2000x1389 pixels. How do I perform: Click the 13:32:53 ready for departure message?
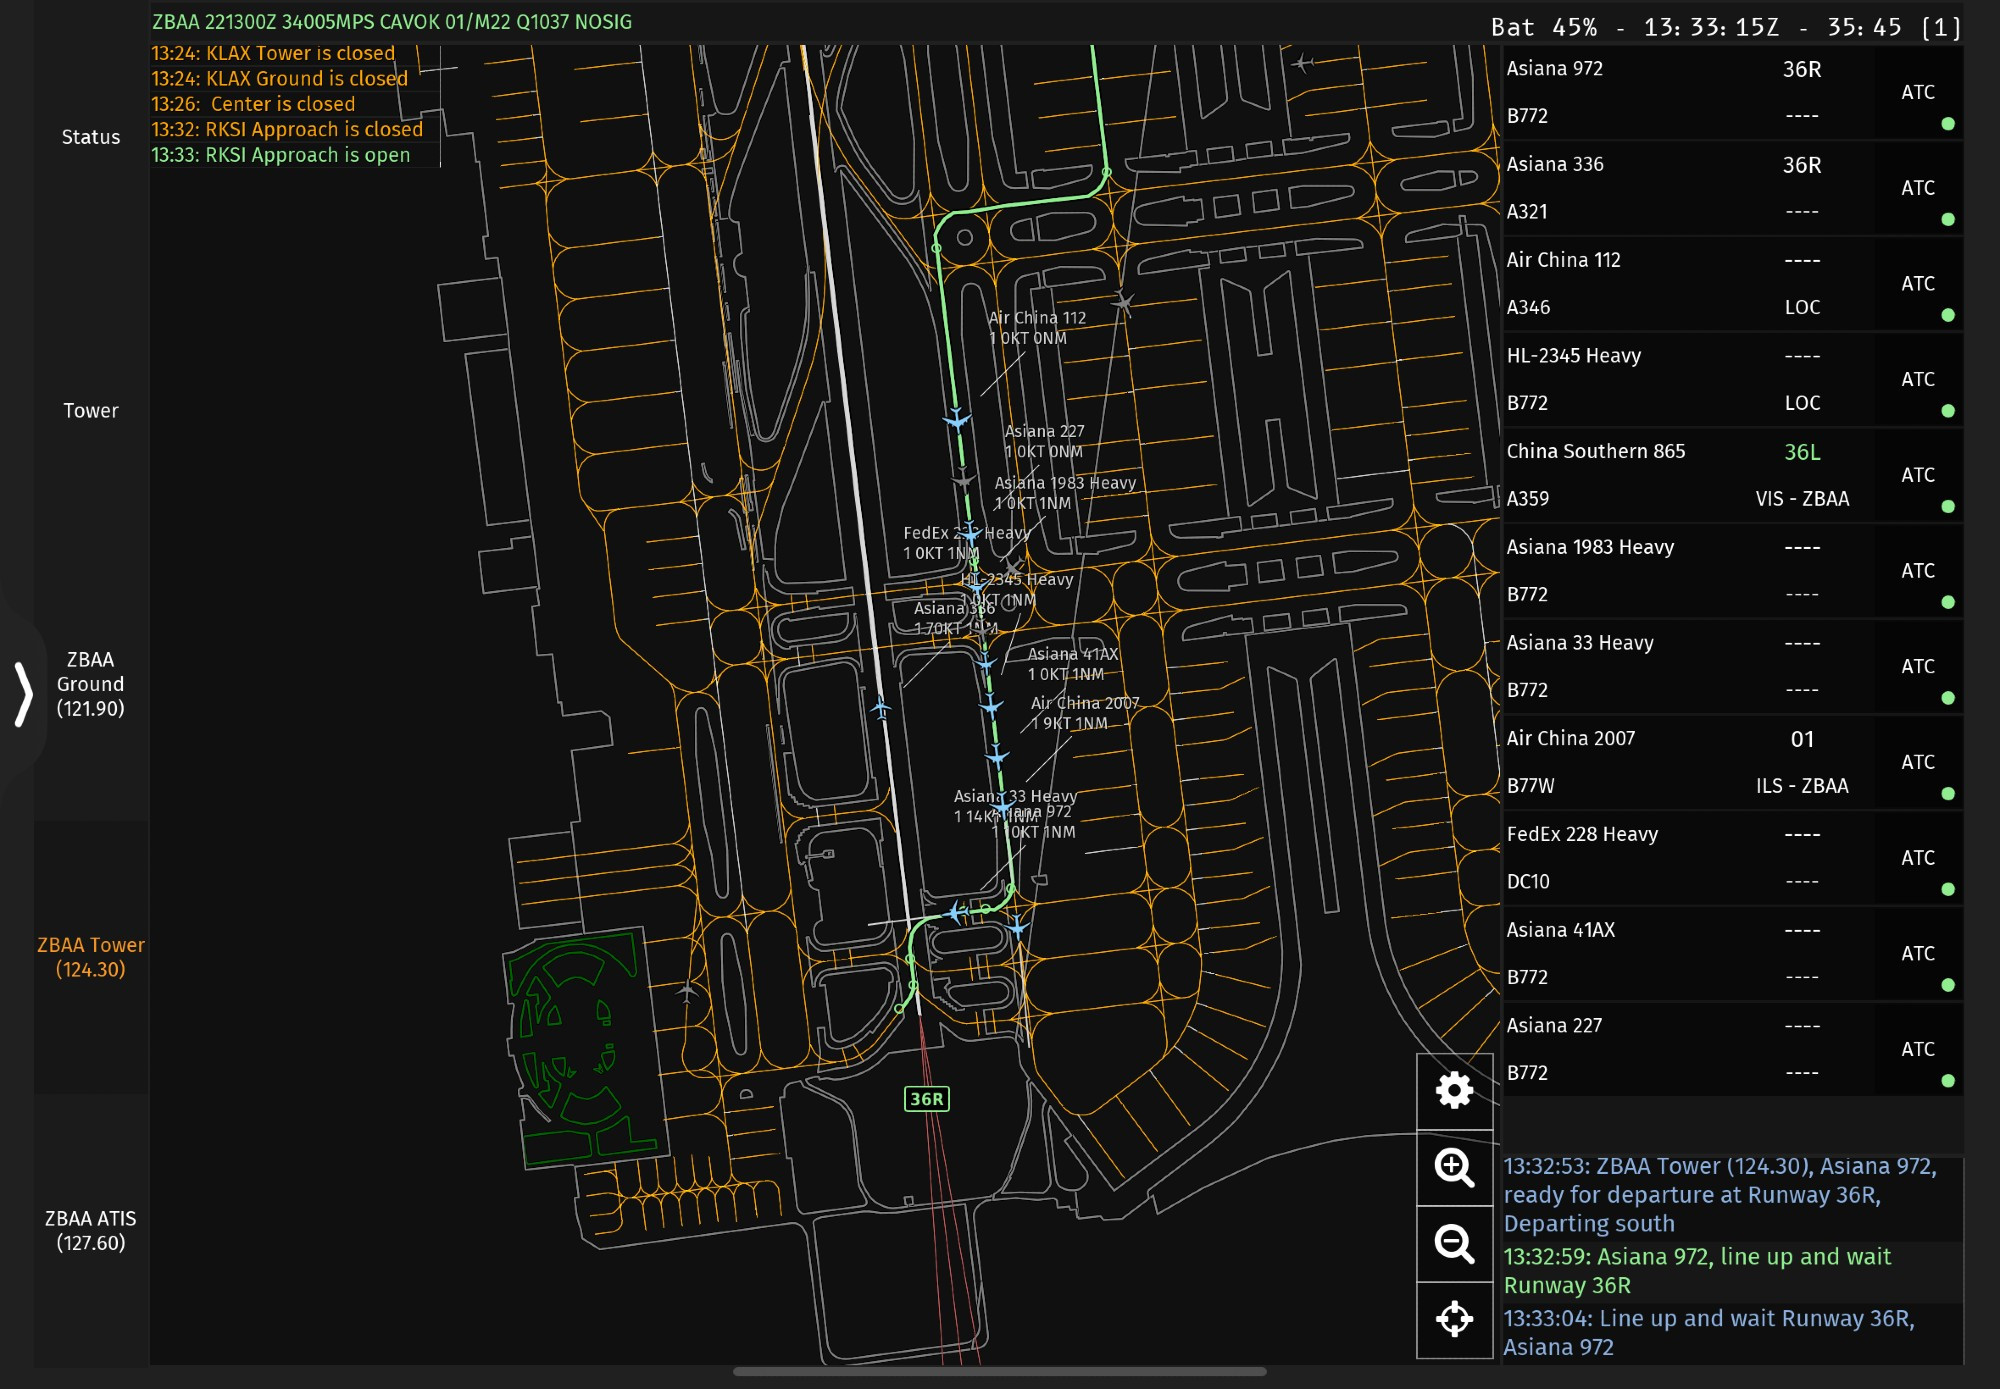[x=1732, y=1195]
